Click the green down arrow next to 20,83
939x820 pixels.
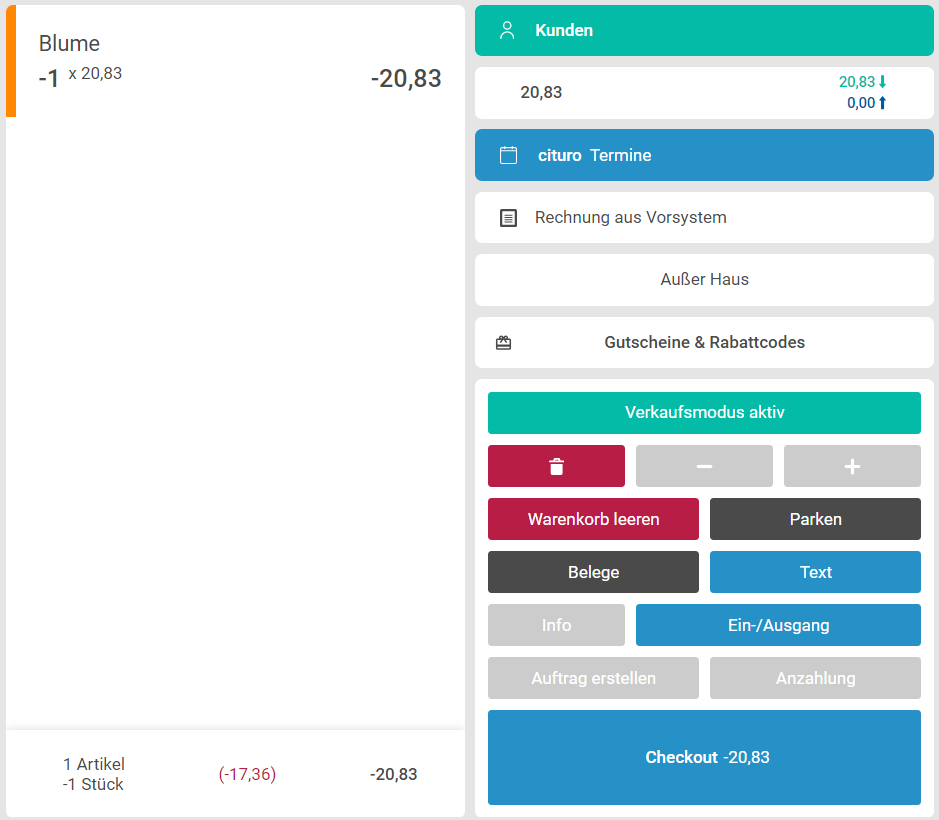click(883, 82)
